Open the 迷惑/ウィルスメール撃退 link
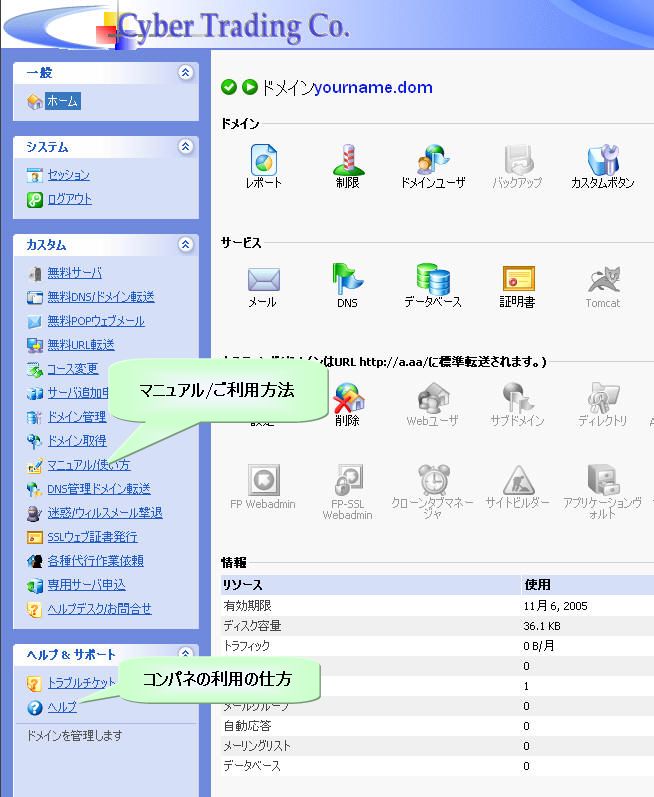 pos(104,513)
